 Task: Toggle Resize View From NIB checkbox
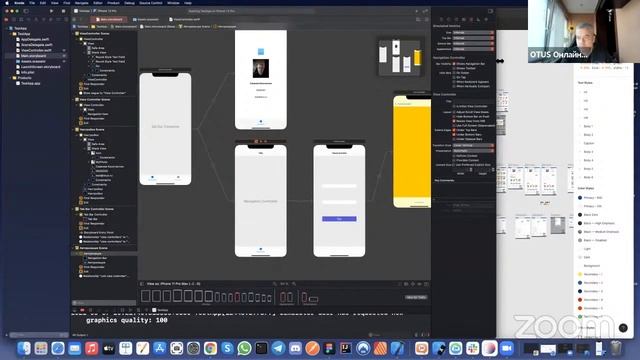pos(454,121)
